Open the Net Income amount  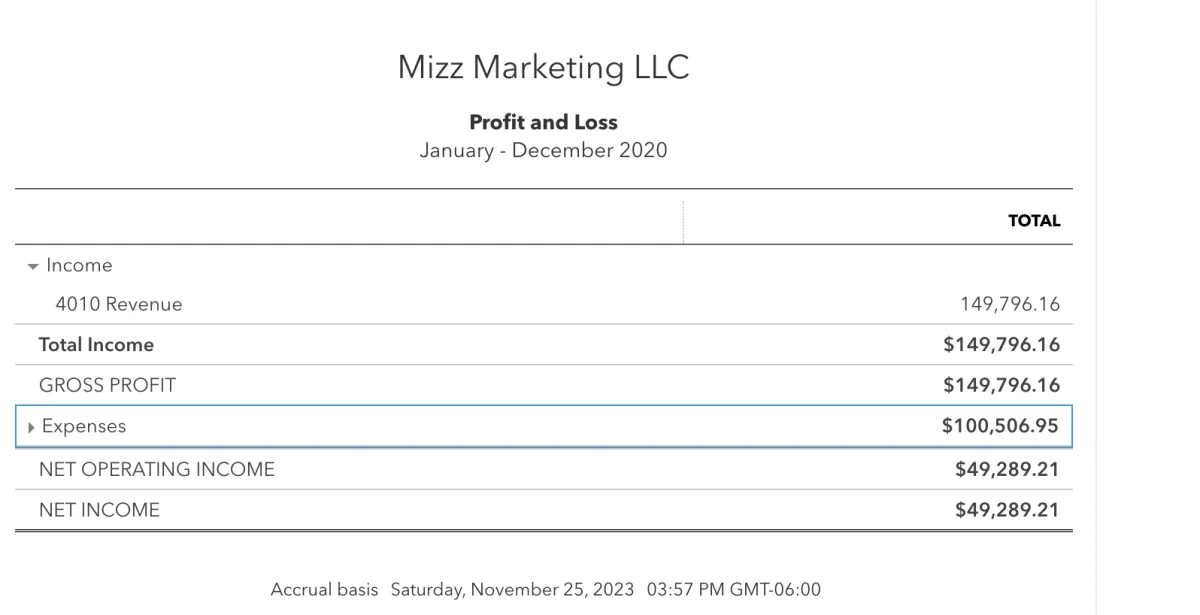(x=1006, y=510)
